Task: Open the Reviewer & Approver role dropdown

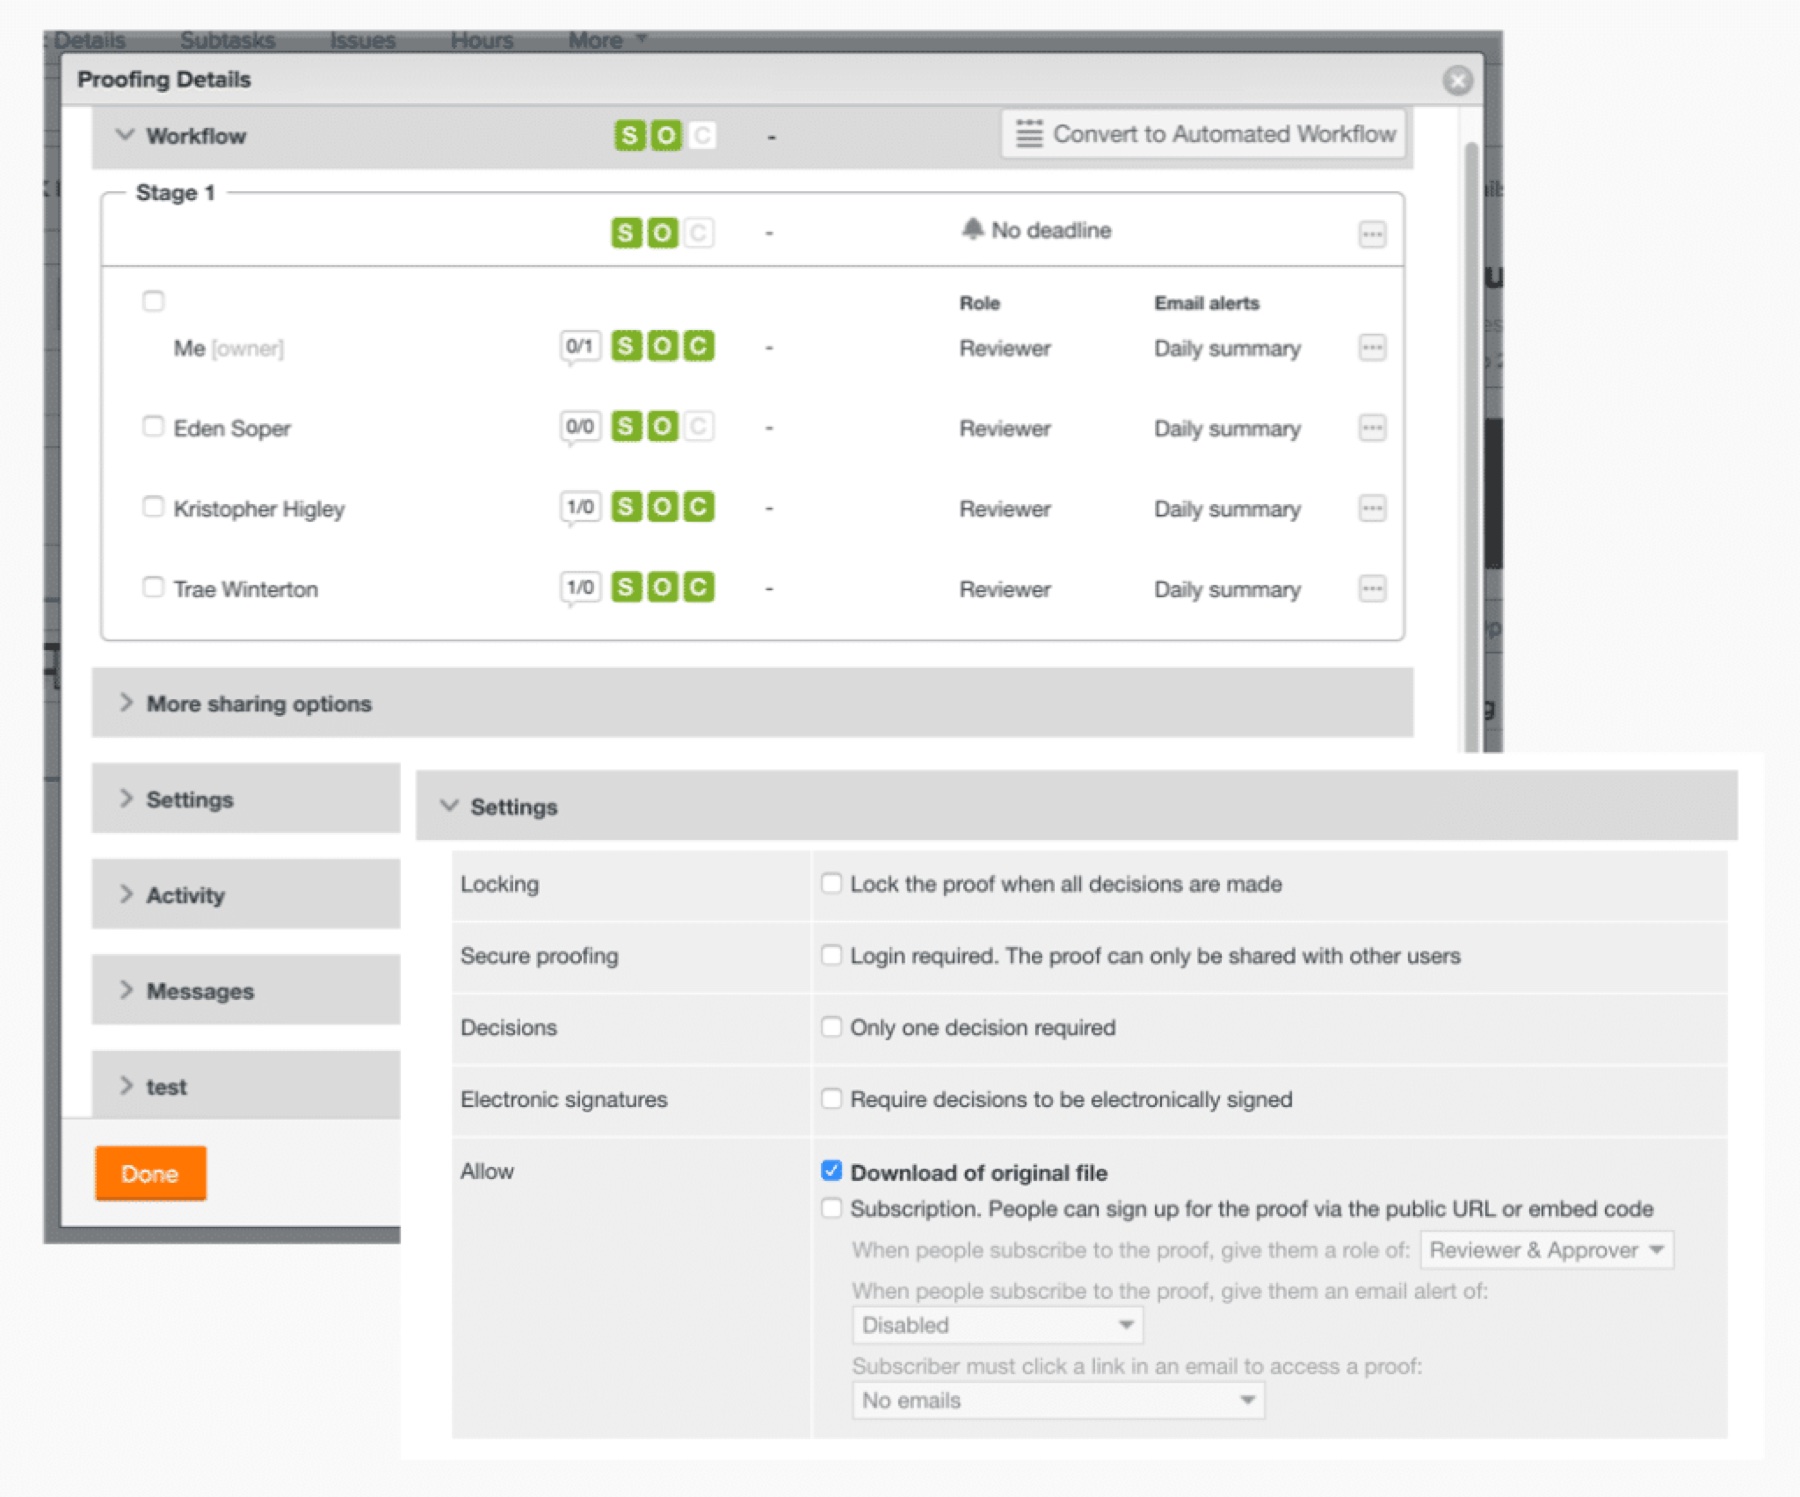Action: coord(1546,1250)
